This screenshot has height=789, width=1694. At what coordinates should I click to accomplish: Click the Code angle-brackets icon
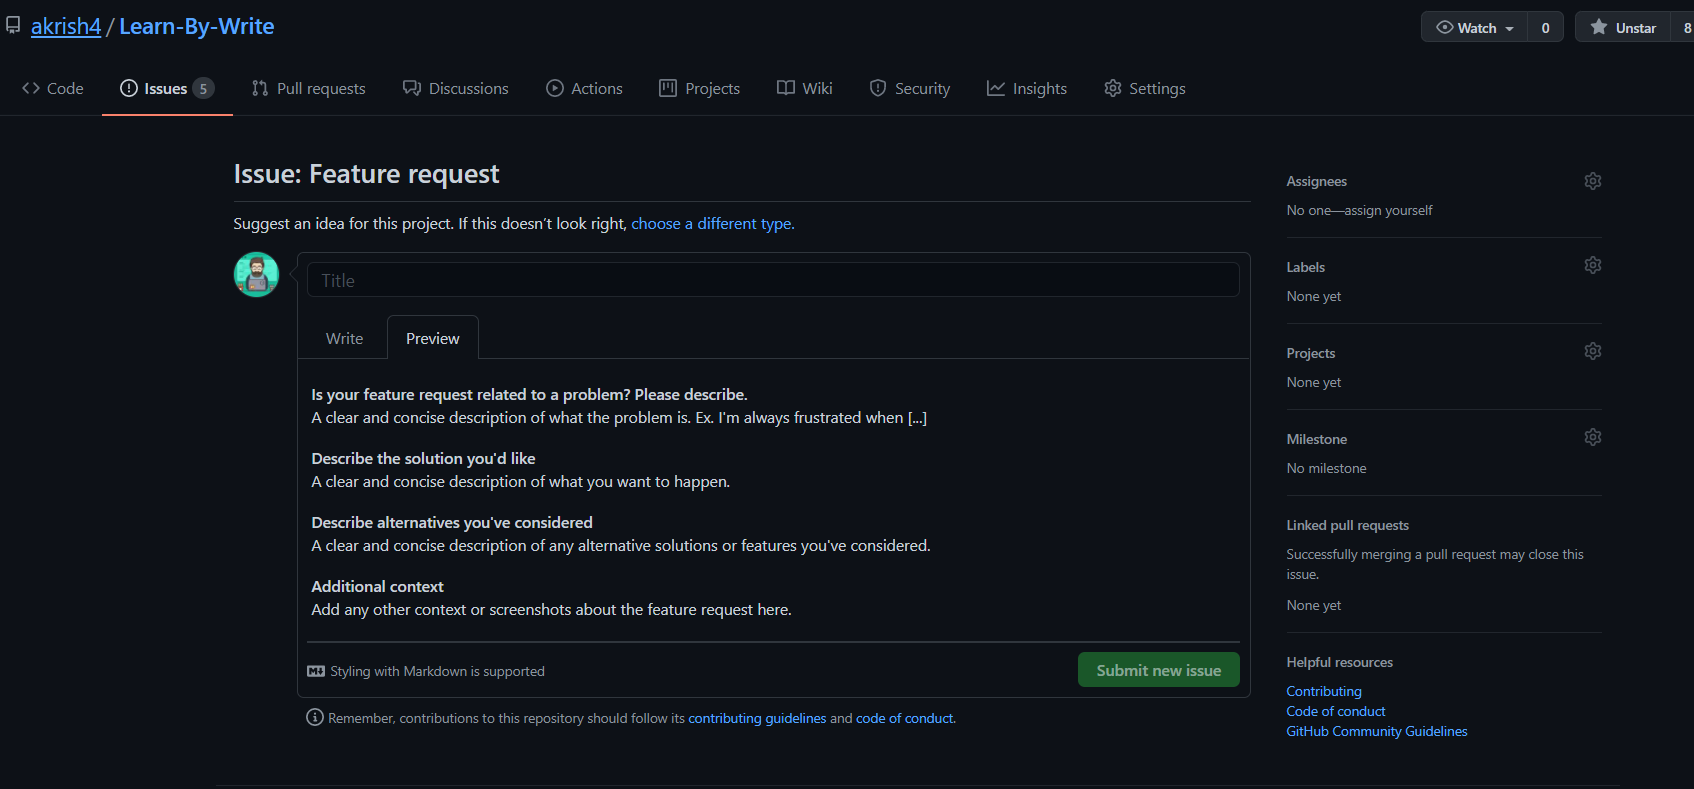point(31,88)
